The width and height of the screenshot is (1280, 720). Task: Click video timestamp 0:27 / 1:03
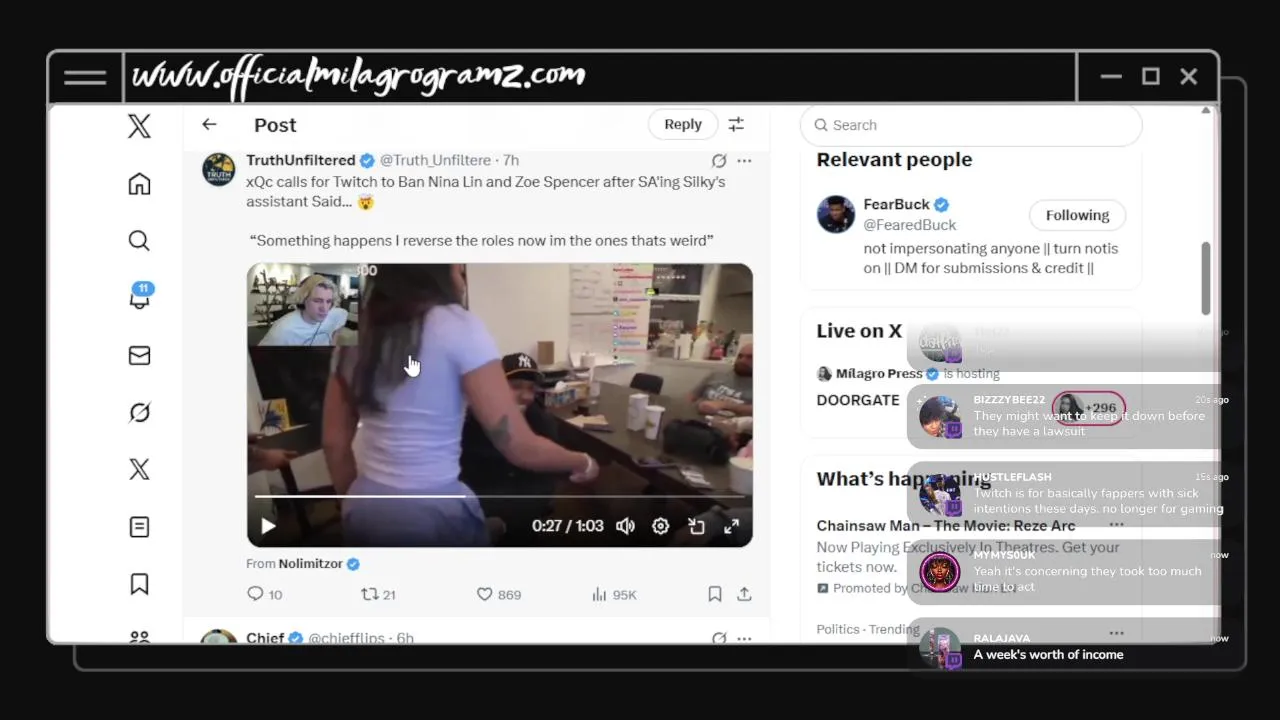click(x=568, y=526)
